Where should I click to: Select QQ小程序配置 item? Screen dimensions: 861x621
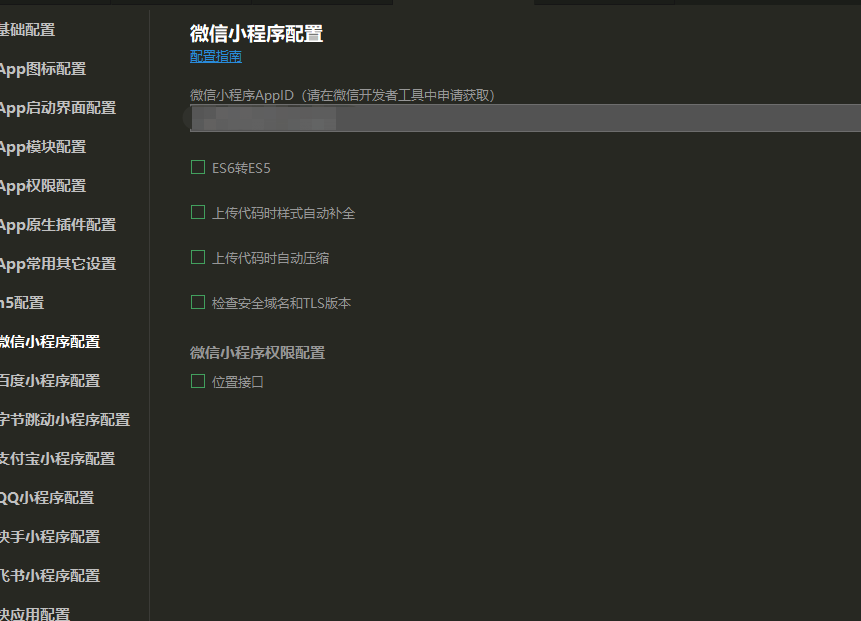coord(47,497)
